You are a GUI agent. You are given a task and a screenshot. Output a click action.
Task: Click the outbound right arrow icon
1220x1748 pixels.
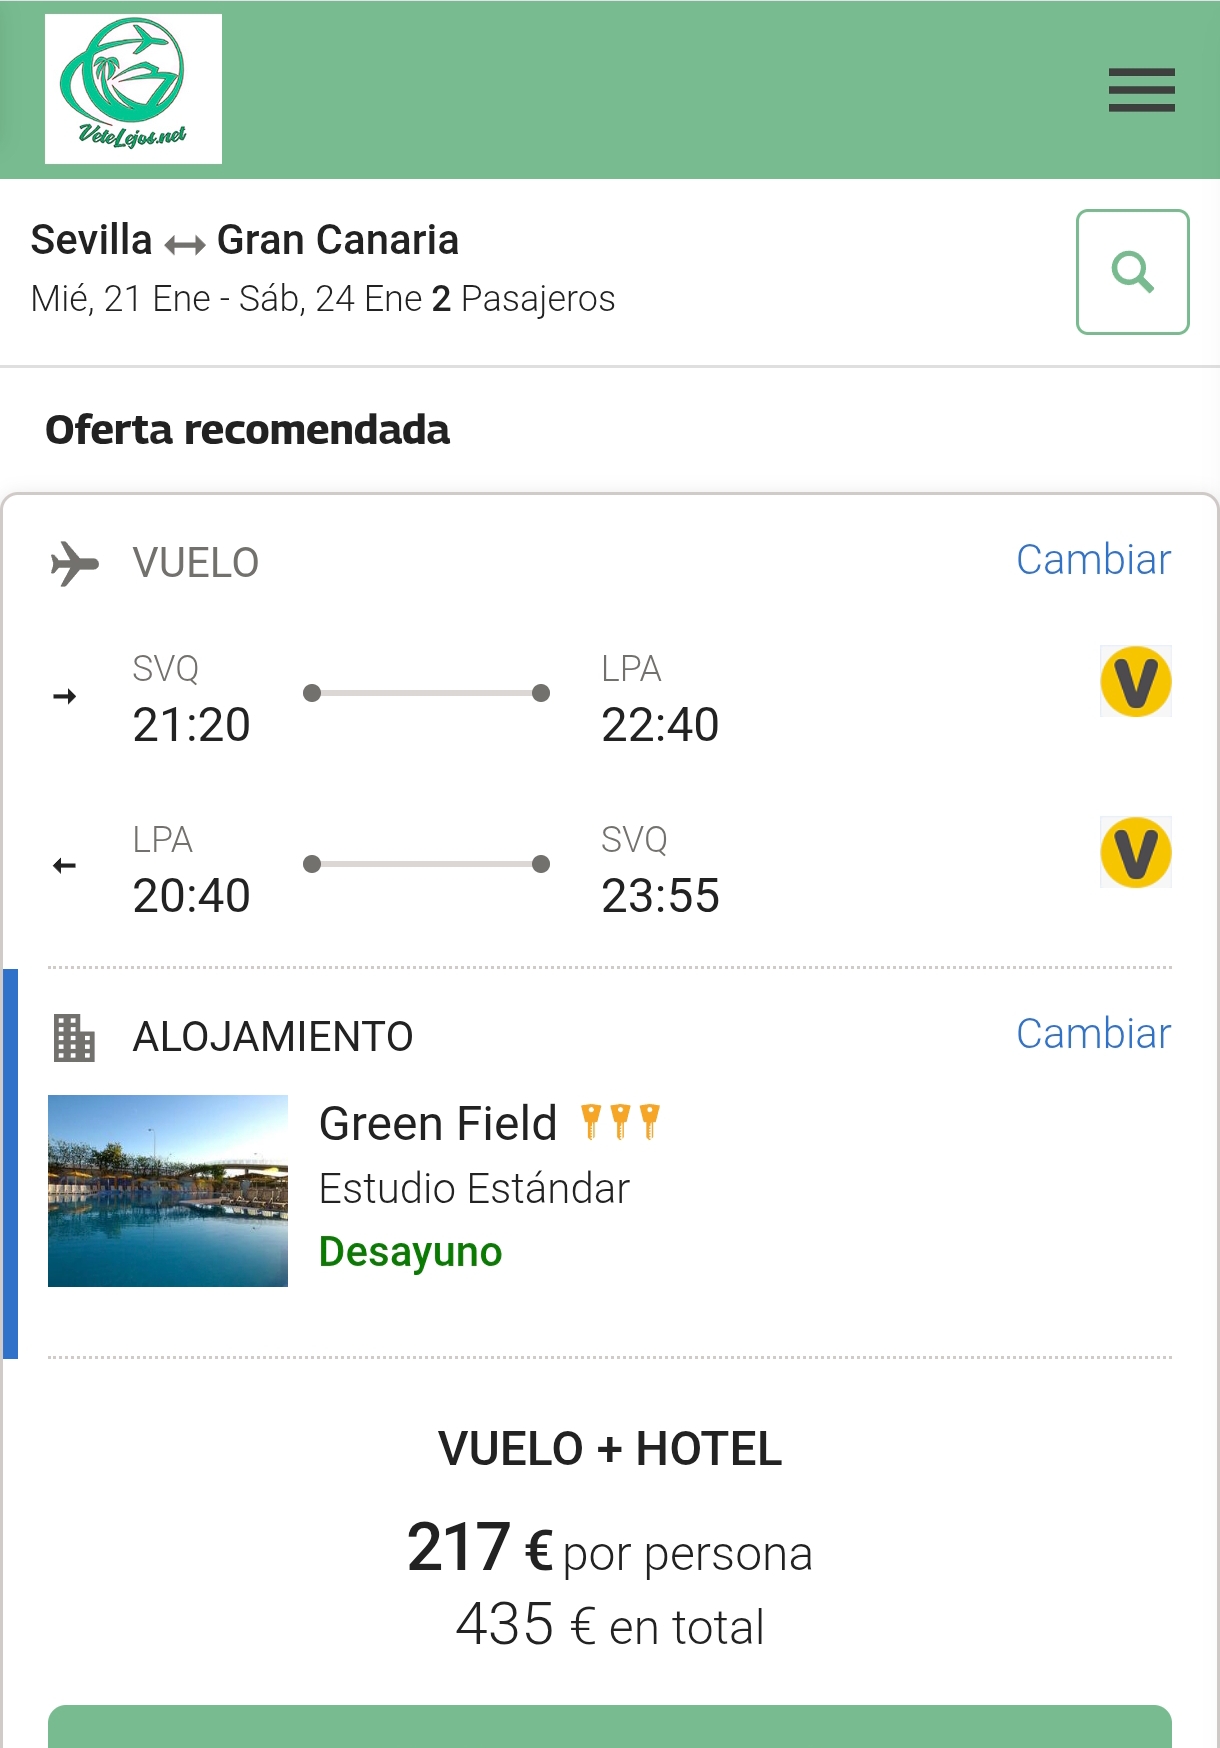click(65, 696)
